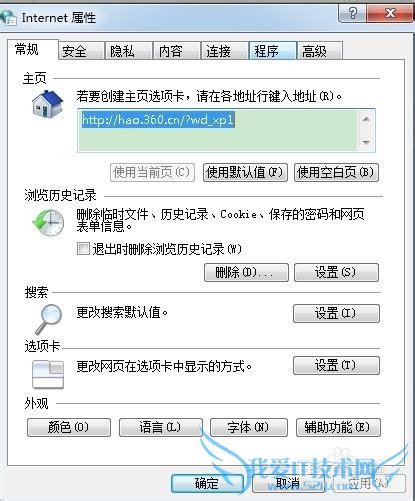Viewport: 415px width, 501px height.
Task: Click 使用空白页 button
Action: pyautogui.click(x=336, y=172)
